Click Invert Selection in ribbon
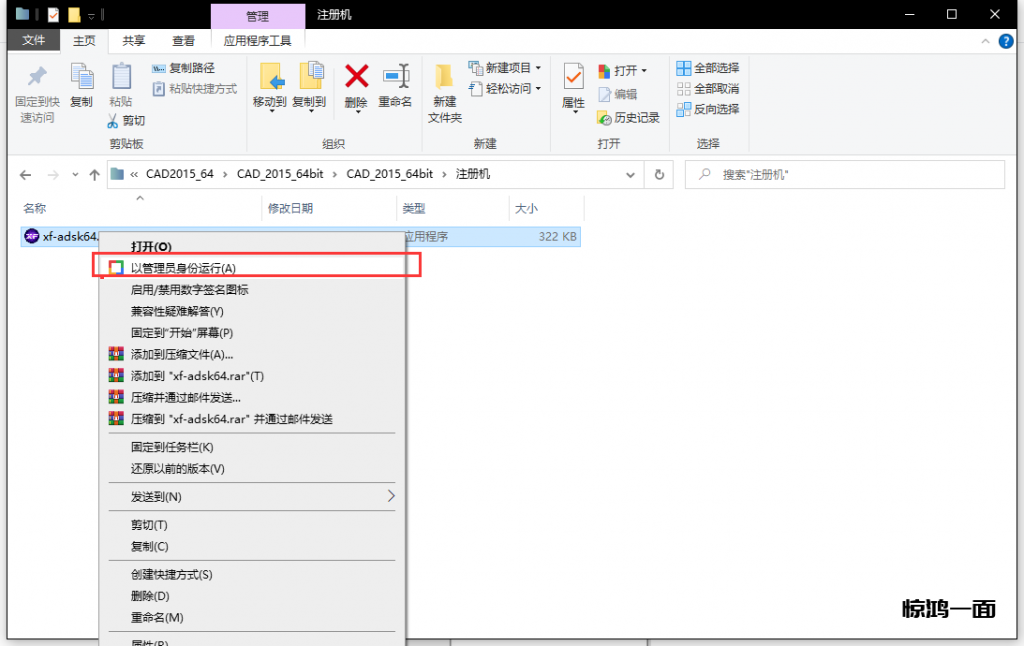 point(708,109)
